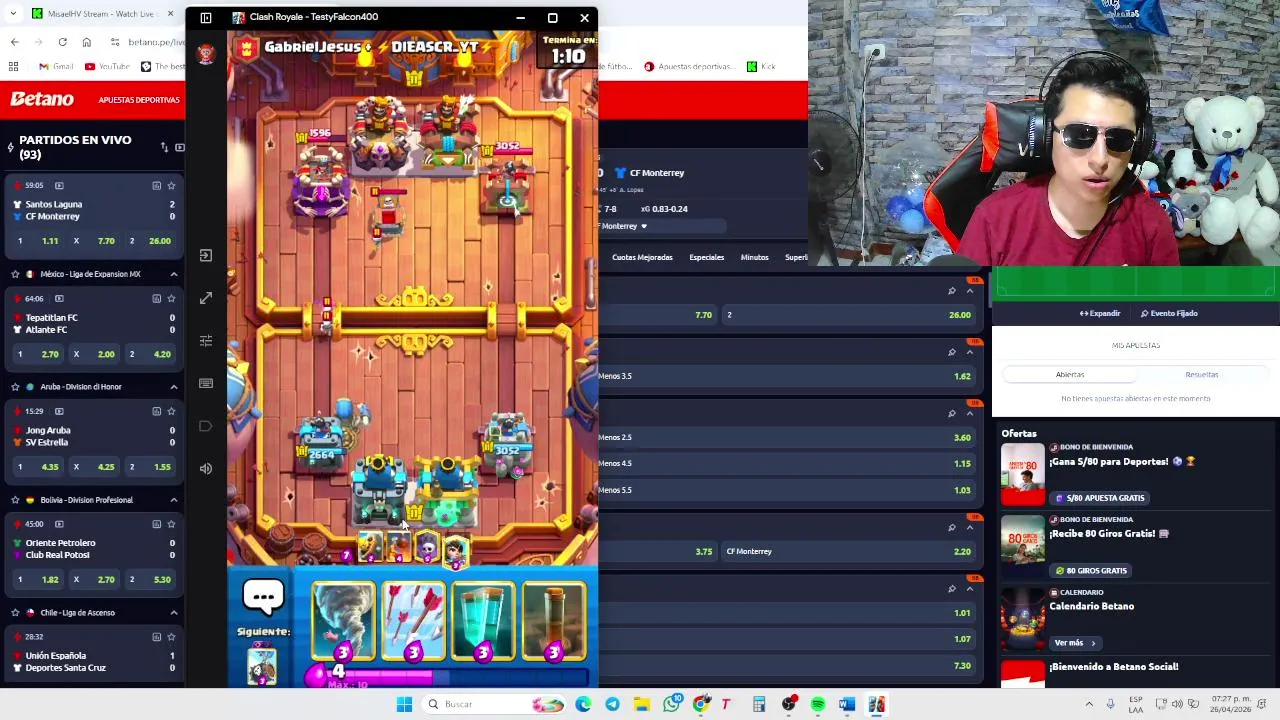Collapse Aruba Division di Honor section
The height and width of the screenshot is (720, 1280).
174,387
